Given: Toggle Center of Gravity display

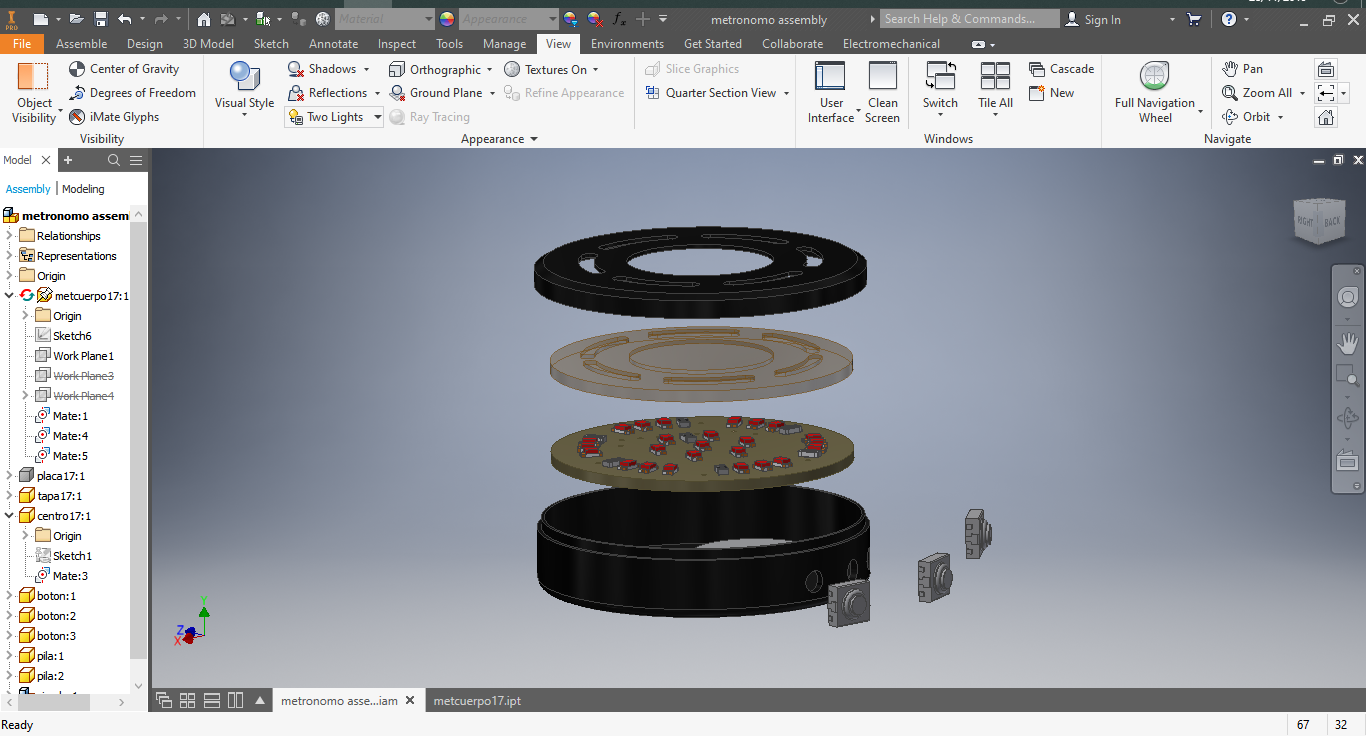Looking at the screenshot, I should (x=124, y=69).
